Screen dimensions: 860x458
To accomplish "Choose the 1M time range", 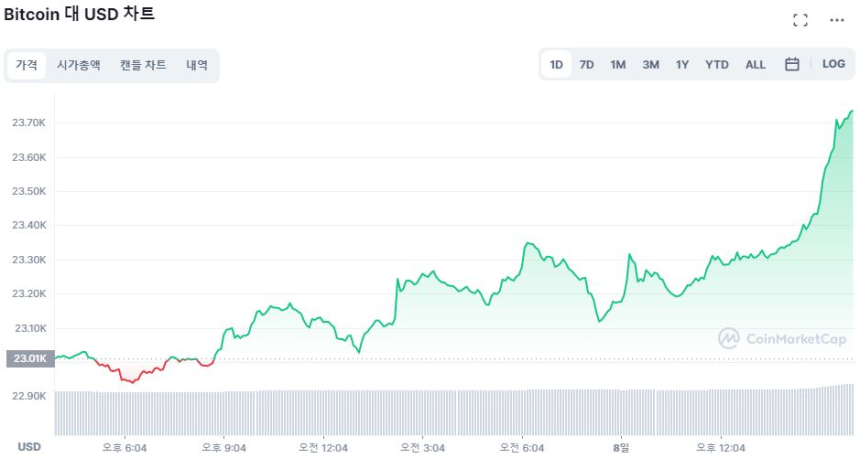I will (618, 64).
